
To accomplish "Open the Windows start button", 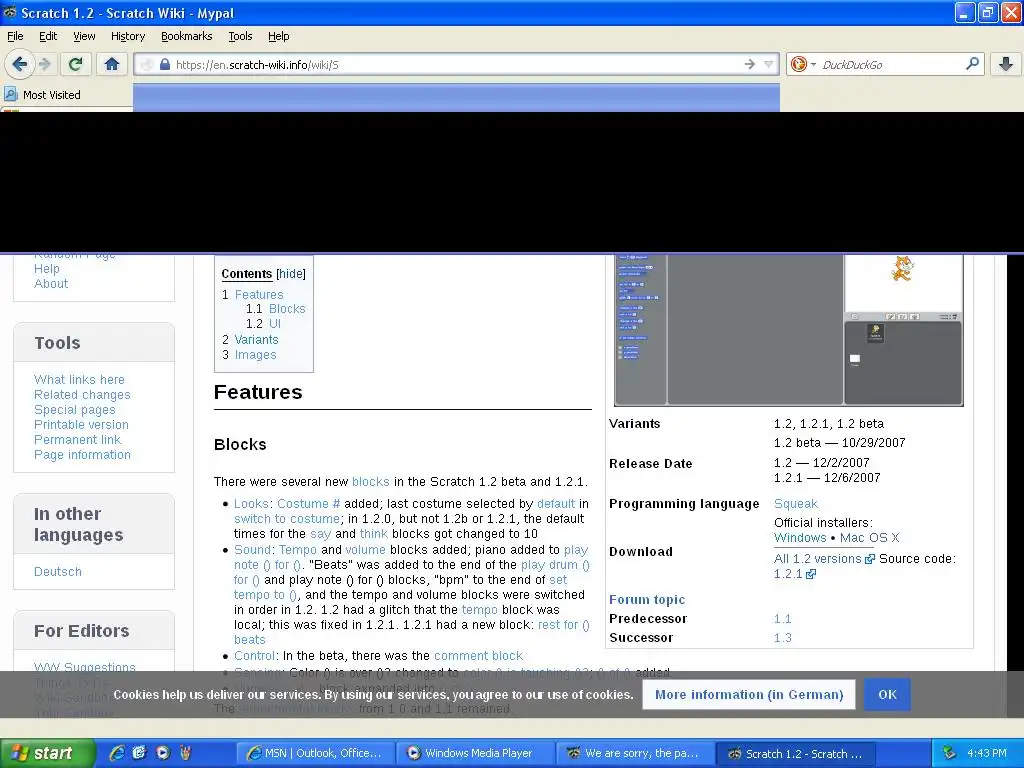I will (x=47, y=753).
